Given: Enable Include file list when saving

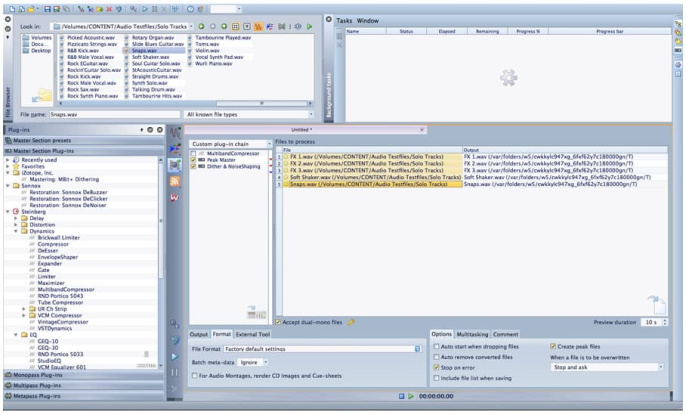Looking at the screenshot, I should click(436, 378).
